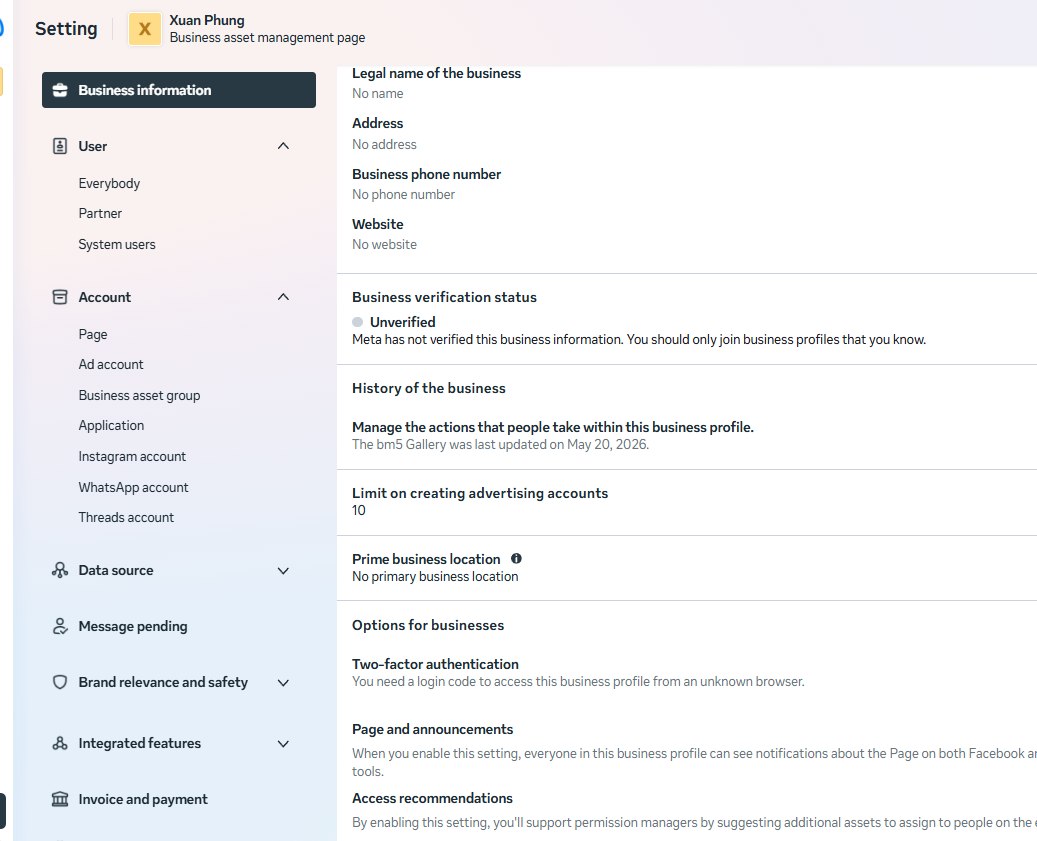This screenshot has height=841, width=1037.
Task: Click the Invoice and payment bank icon
Action: 60,799
